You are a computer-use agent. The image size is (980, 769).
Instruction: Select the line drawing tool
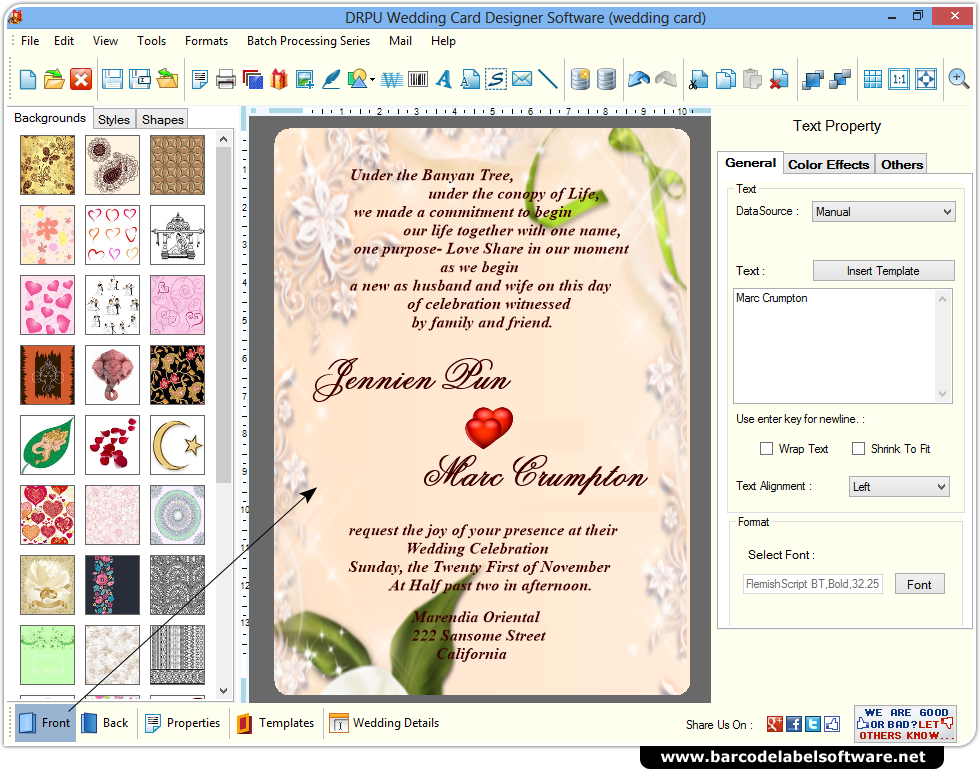(548, 79)
